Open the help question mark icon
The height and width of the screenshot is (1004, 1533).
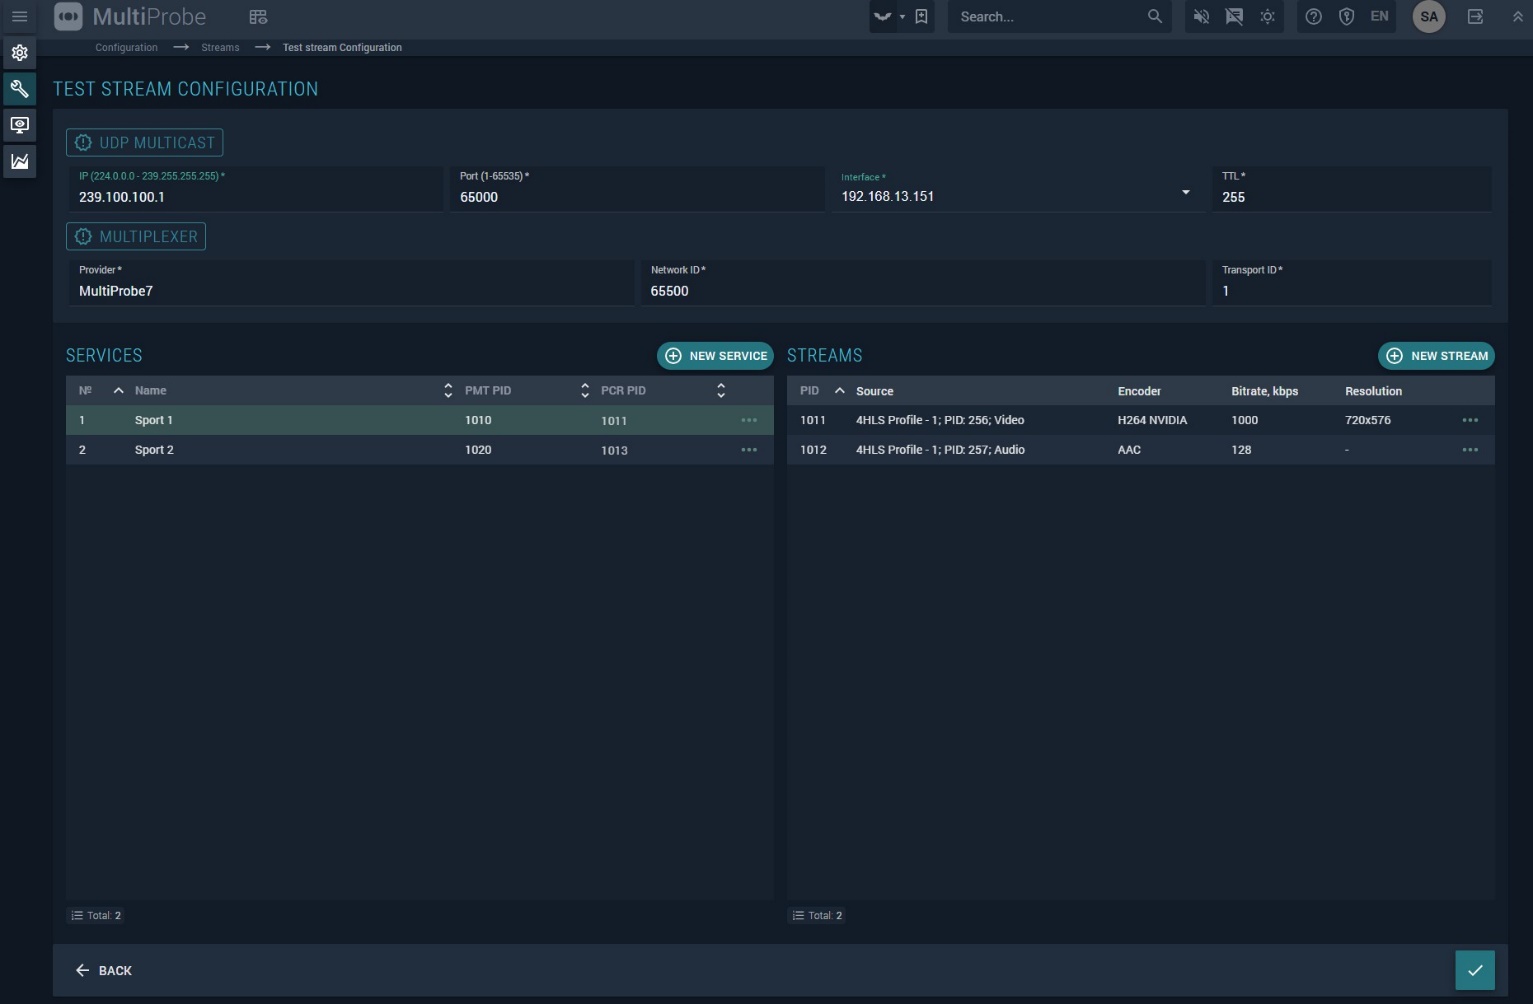[1314, 17]
